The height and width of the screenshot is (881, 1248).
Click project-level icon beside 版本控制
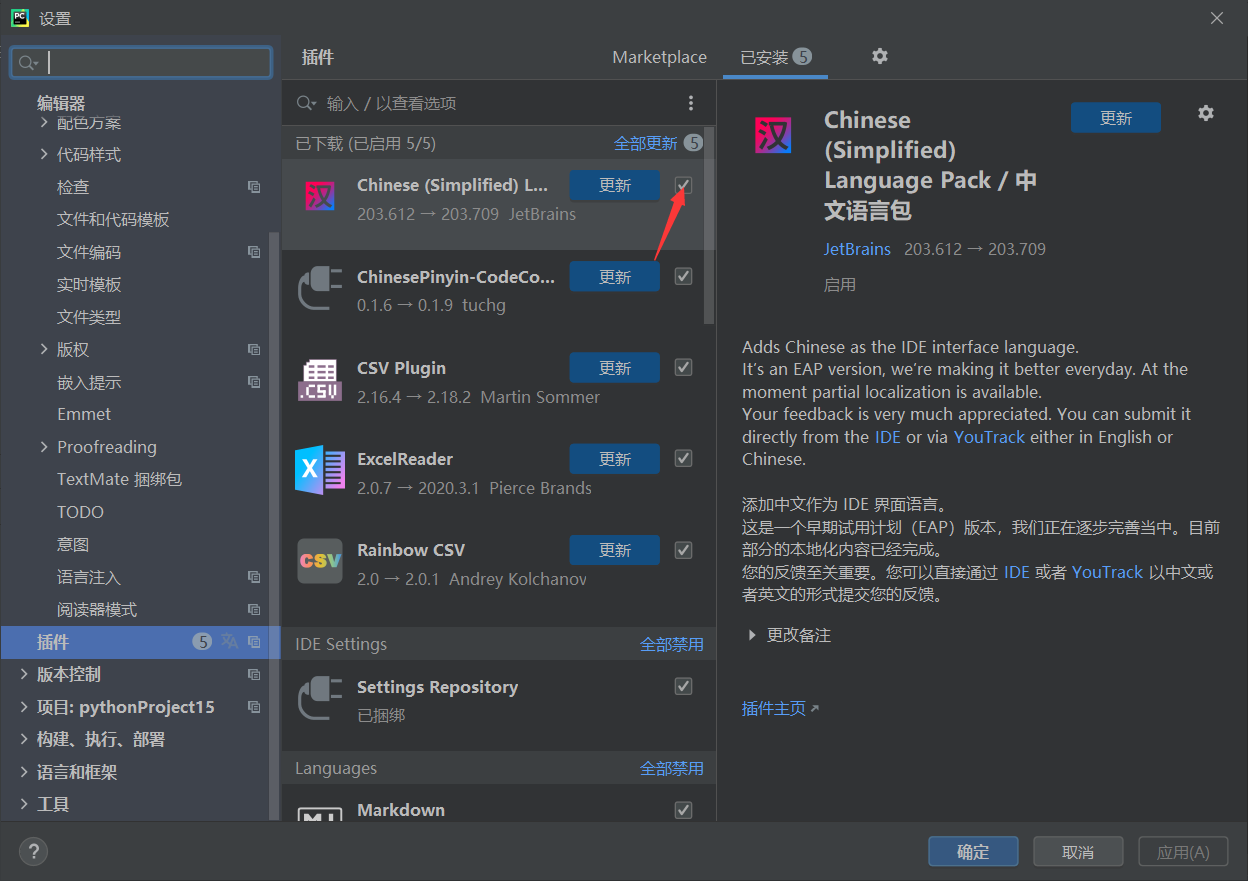[x=254, y=674]
